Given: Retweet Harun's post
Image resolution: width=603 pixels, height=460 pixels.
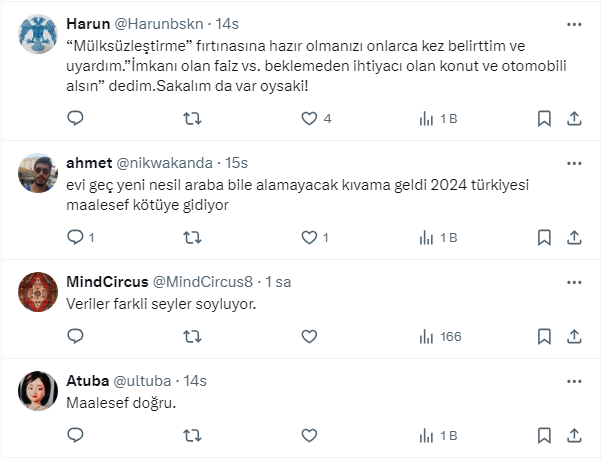Looking at the screenshot, I should (x=193, y=118).
